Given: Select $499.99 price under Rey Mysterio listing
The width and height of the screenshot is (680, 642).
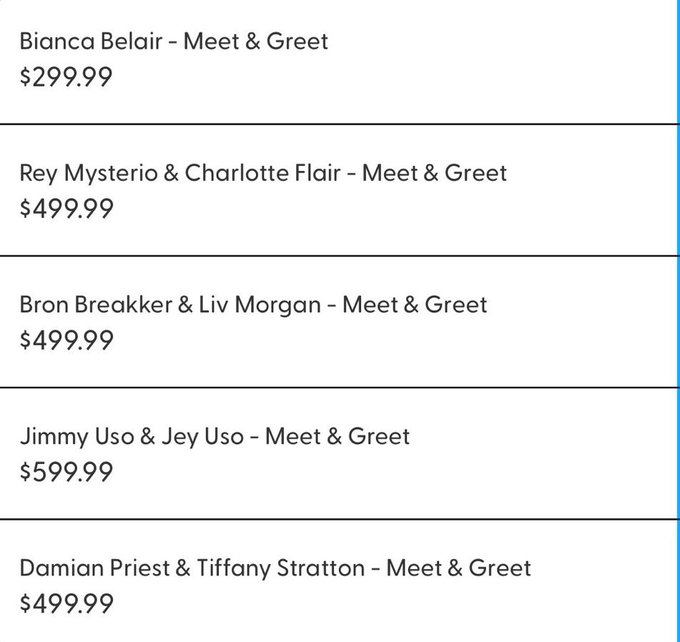Looking at the screenshot, I should click(66, 209).
